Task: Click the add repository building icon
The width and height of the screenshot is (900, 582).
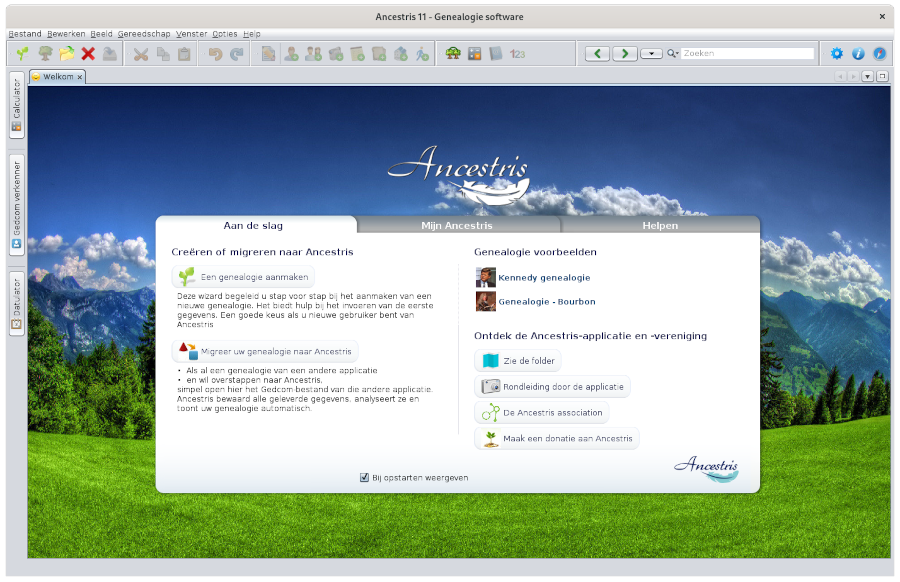Action: pyautogui.click(x=401, y=54)
